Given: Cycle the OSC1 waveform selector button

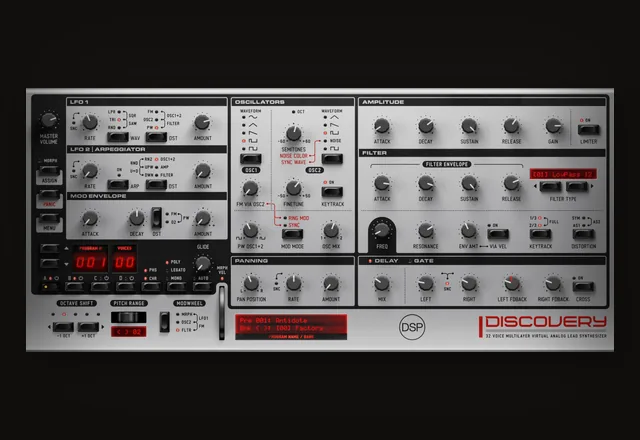Looking at the screenshot, I should tap(251, 158).
